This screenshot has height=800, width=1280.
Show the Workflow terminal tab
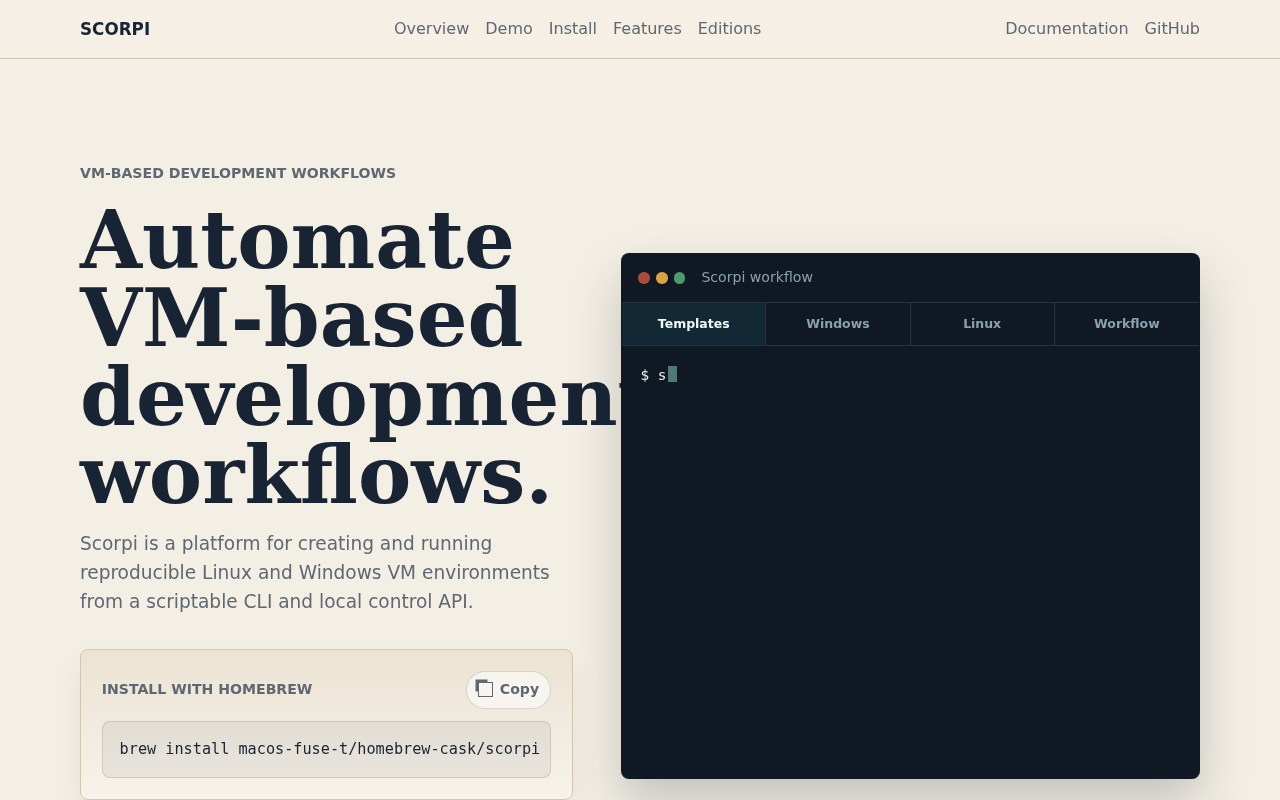(1127, 324)
